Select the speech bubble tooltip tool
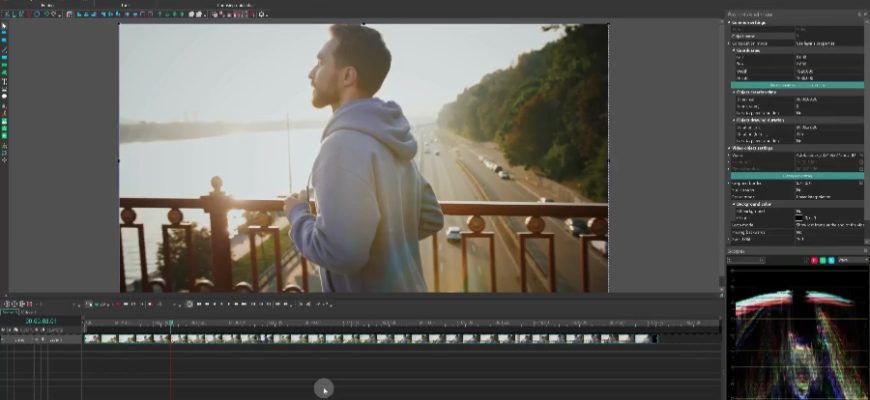870x400 pixels. (x=4, y=96)
